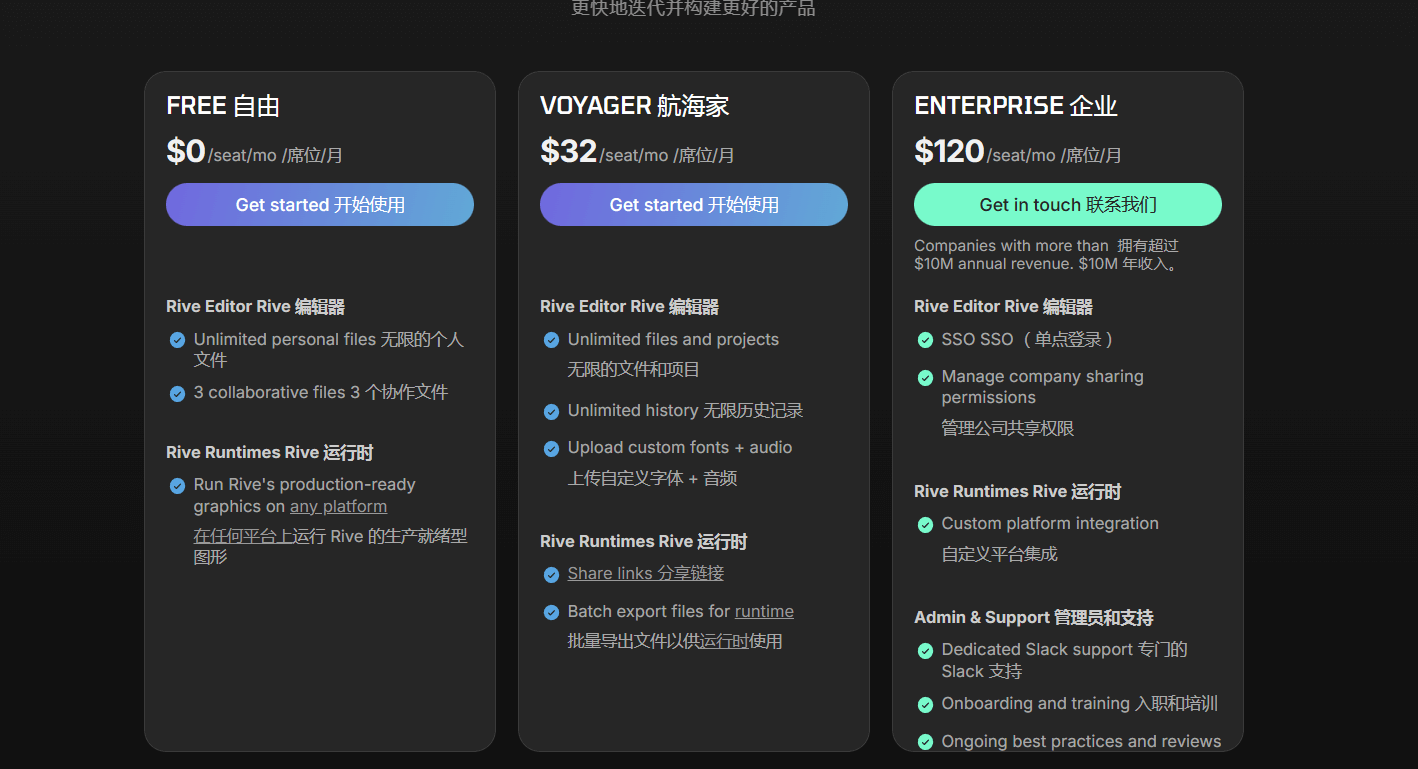Click checkmark icon beside Unlimited personal files
The width and height of the screenshot is (1418, 769).
tap(177, 340)
